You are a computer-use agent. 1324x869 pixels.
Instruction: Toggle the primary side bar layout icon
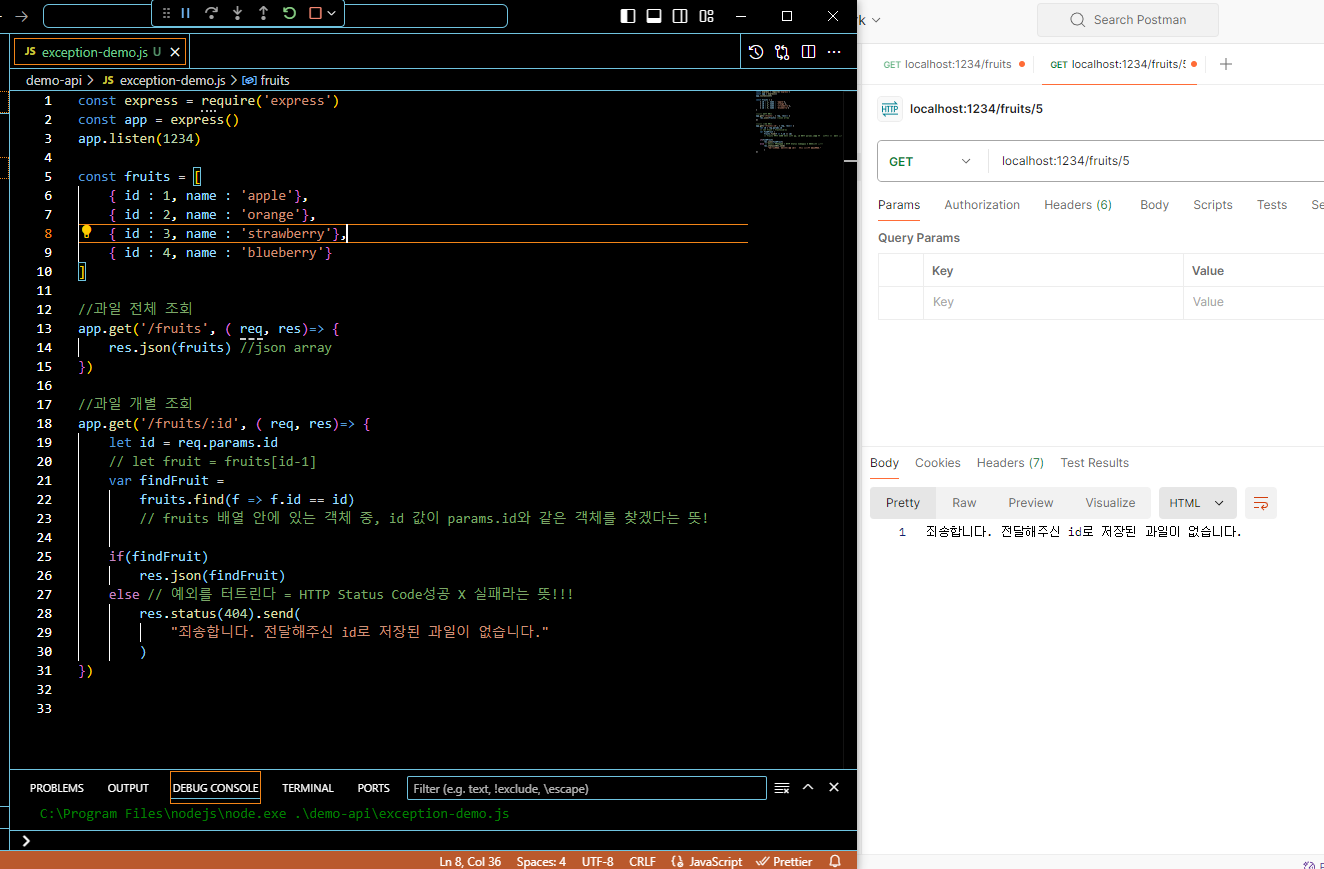pyautogui.click(x=628, y=16)
